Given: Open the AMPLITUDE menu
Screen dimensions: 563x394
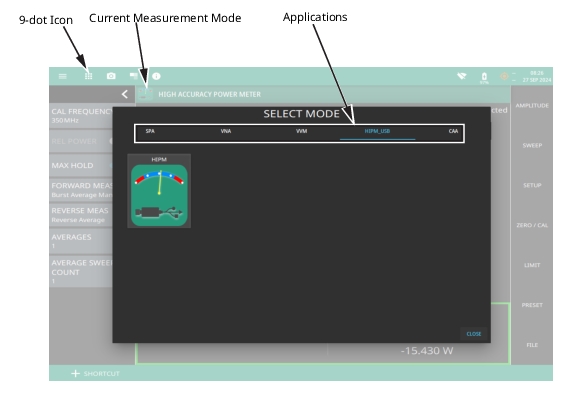Looking at the screenshot, I should pos(532,106).
